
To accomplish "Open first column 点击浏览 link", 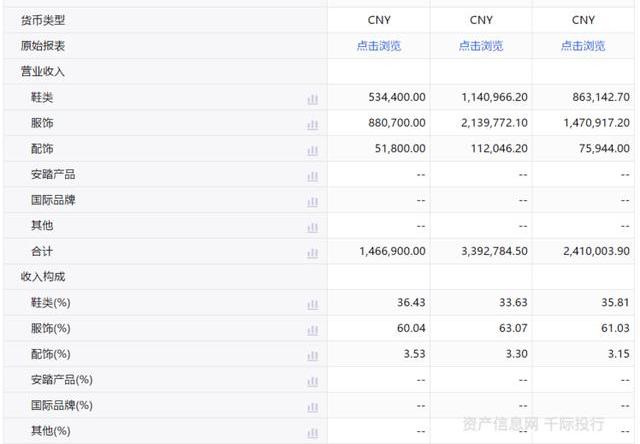I will coord(379,46).
